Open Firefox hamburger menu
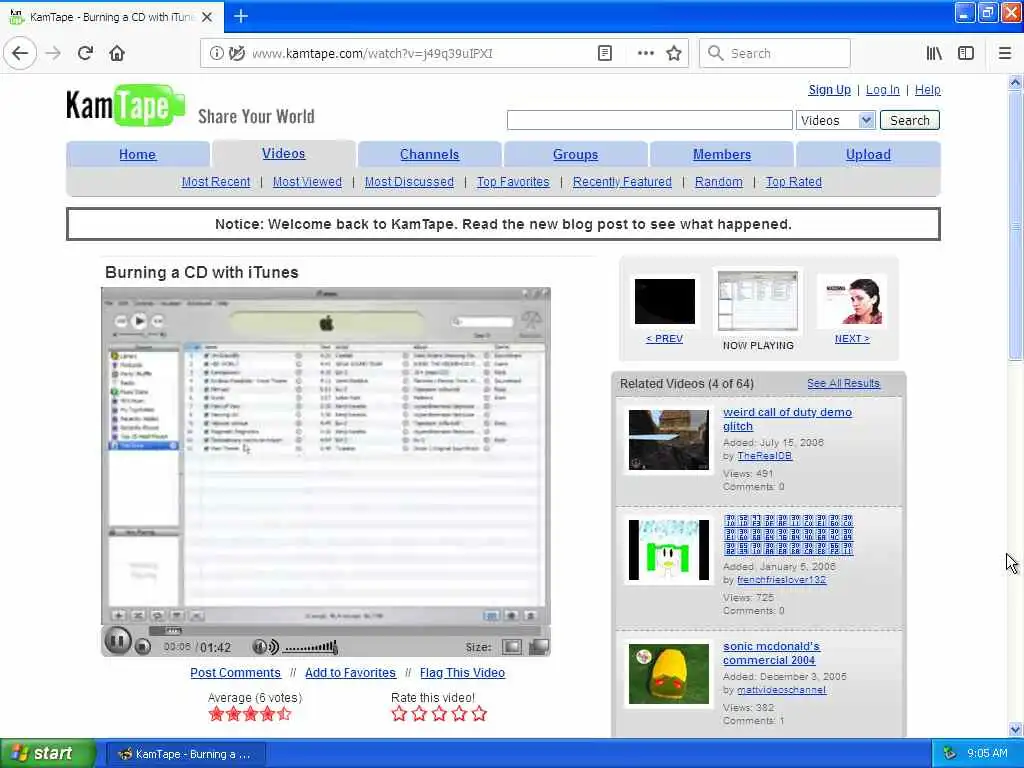 [1005, 53]
